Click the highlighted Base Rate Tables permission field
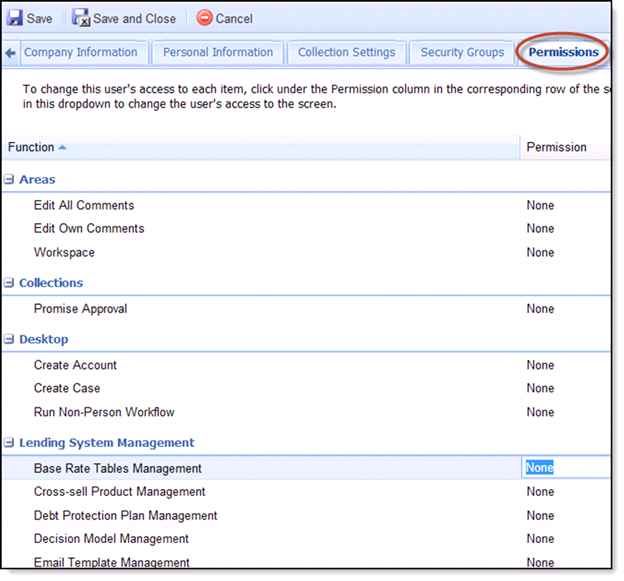Image resolution: width=624 pixels, height=581 pixels. (x=566, y=468)
